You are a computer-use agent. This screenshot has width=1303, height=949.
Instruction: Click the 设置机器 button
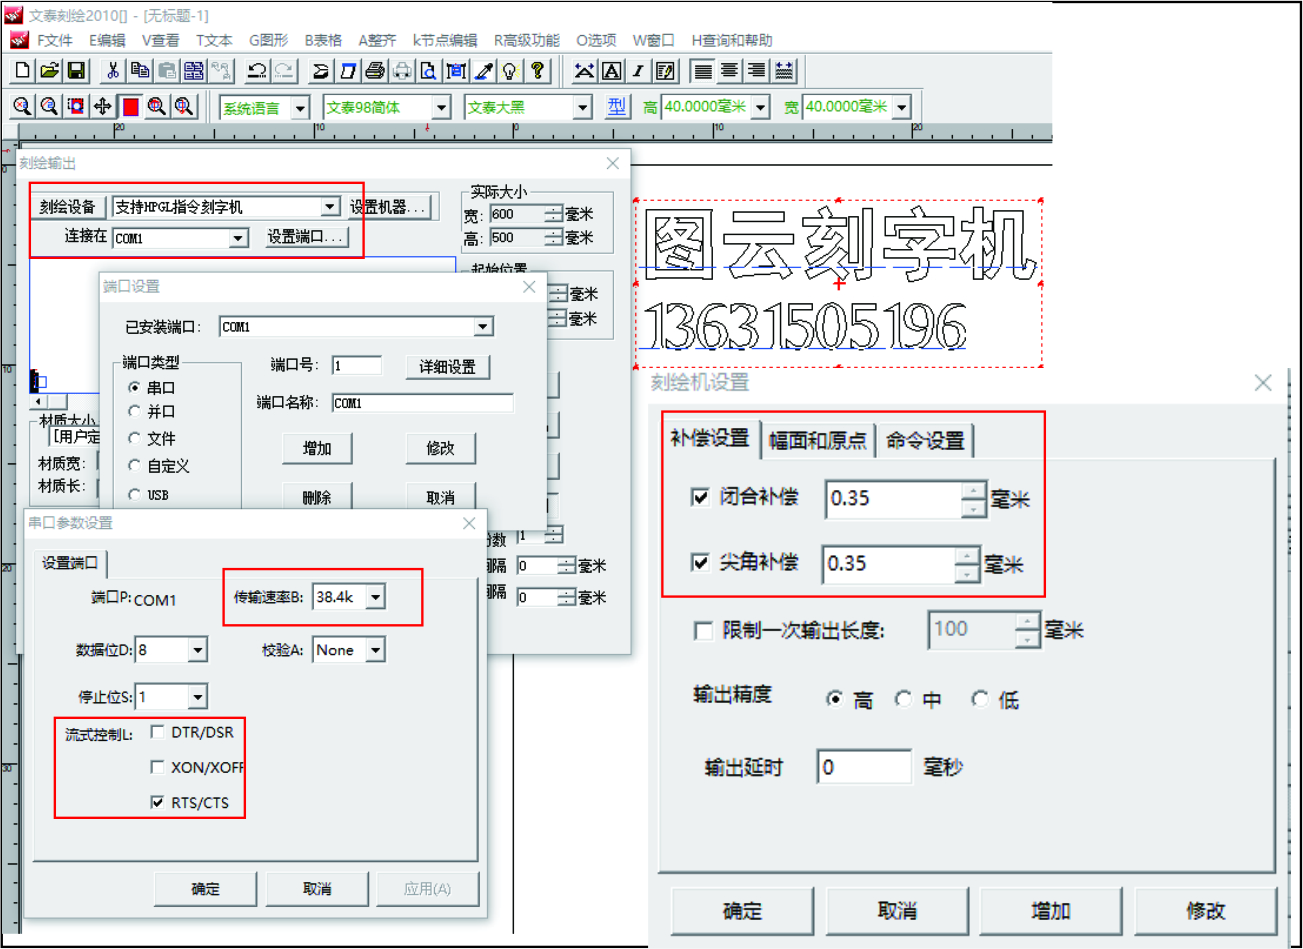coord(389,207)
